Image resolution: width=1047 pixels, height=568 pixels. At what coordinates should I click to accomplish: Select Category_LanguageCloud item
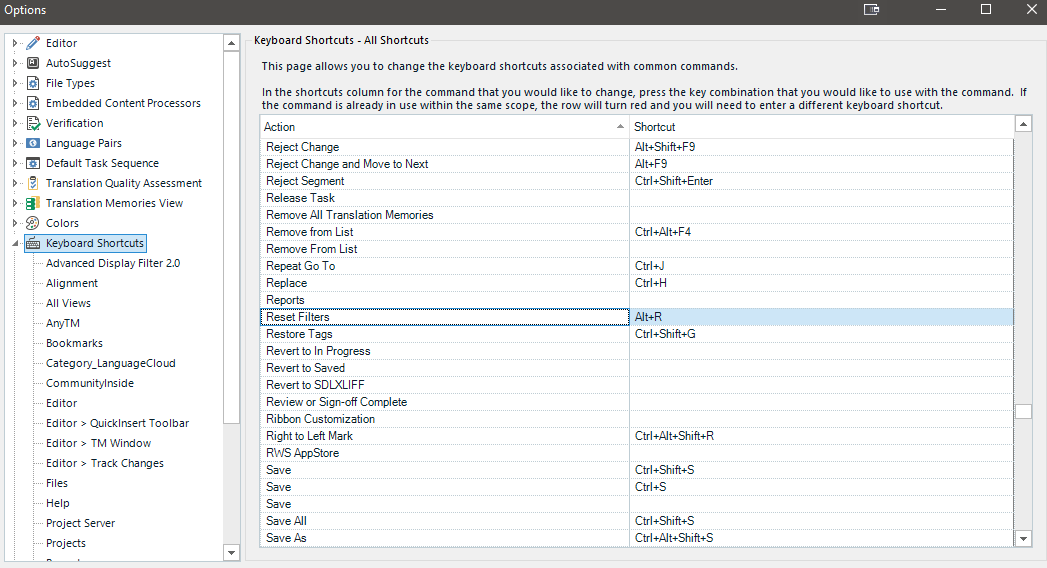point(110,363)
